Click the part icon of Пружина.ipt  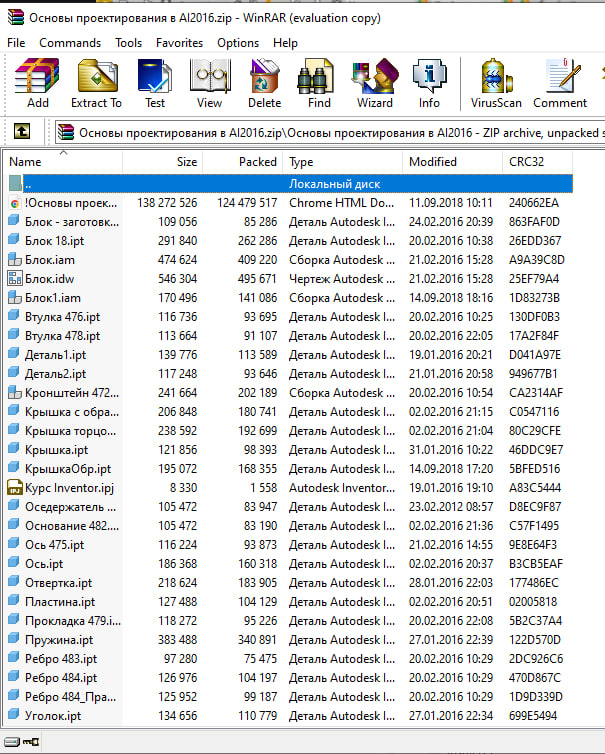pos(14,639)
